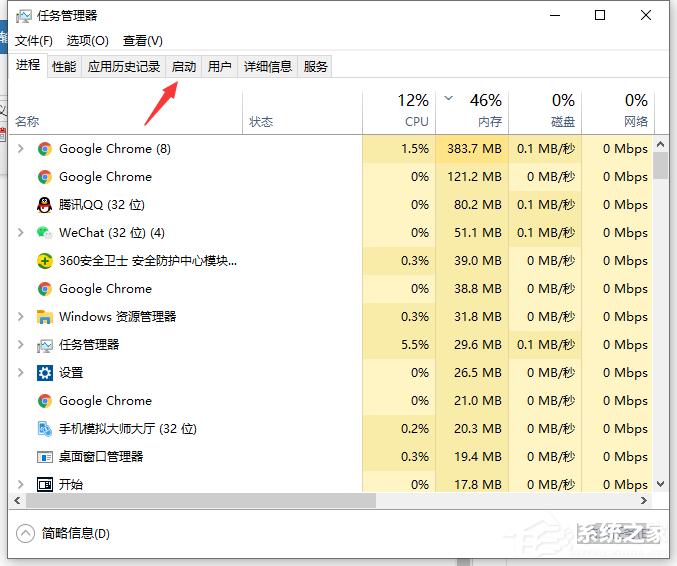Click the 80.2 MB memory cell
Image resolution: width=677 pixels, height=566 pixels.
[x=472, y=205]
